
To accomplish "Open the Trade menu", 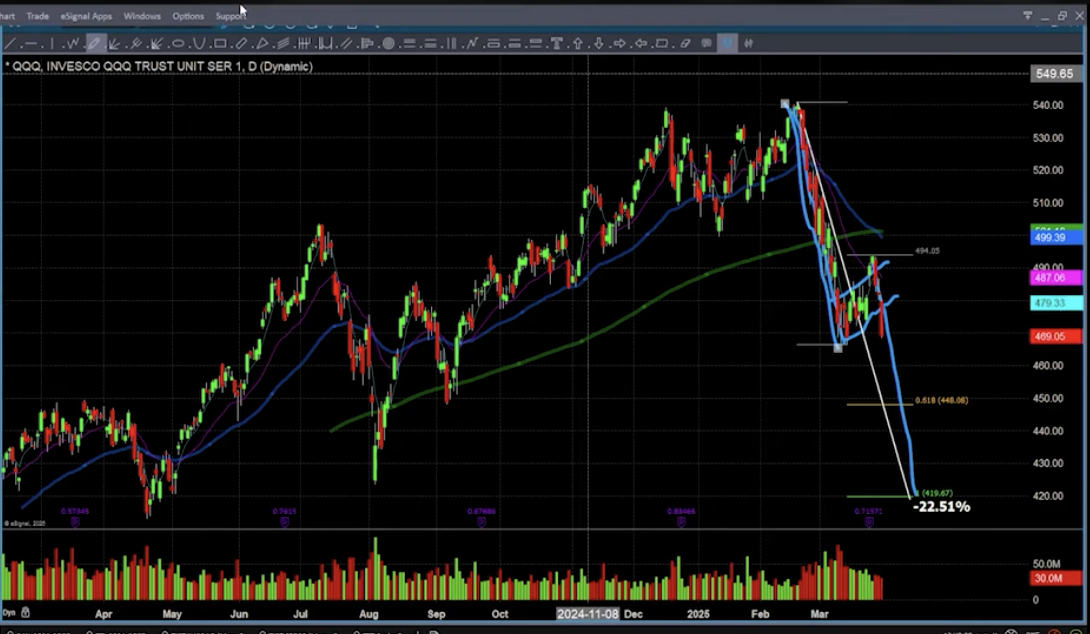I will (38, 16).
